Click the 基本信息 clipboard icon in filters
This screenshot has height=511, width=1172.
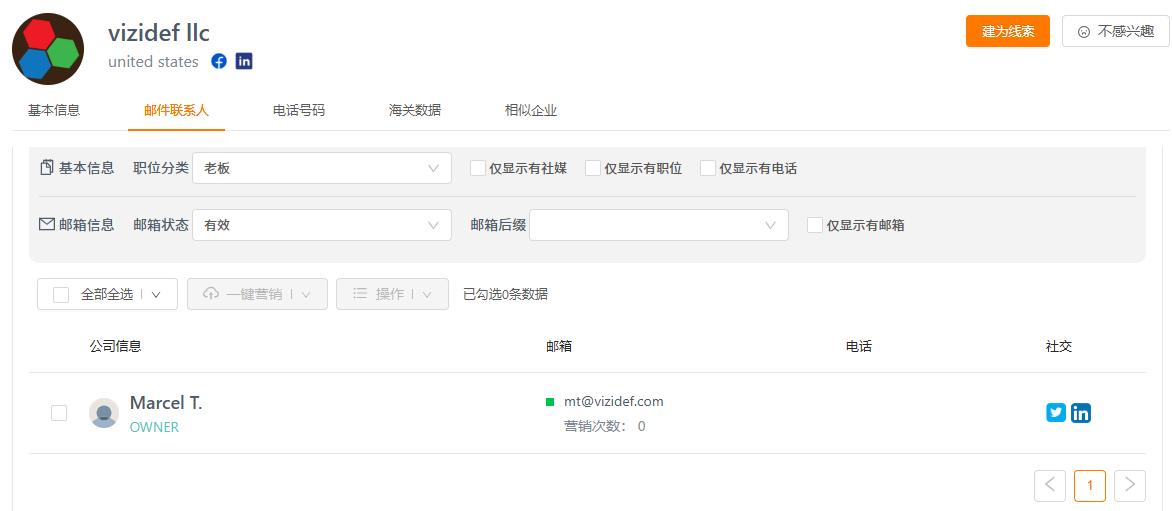point(46,168)
